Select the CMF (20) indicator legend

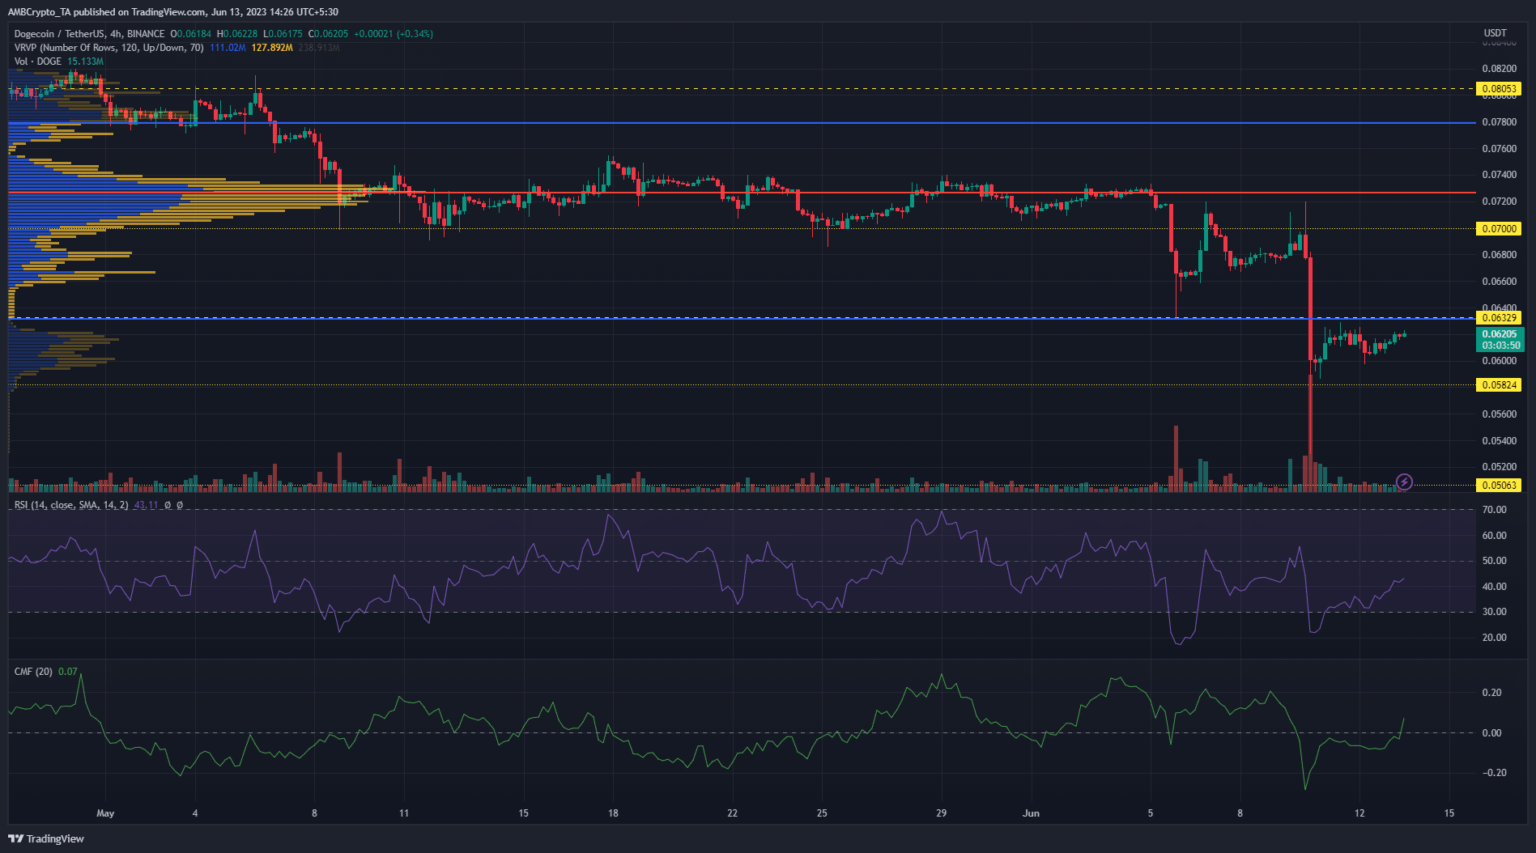tap(33, 671)
